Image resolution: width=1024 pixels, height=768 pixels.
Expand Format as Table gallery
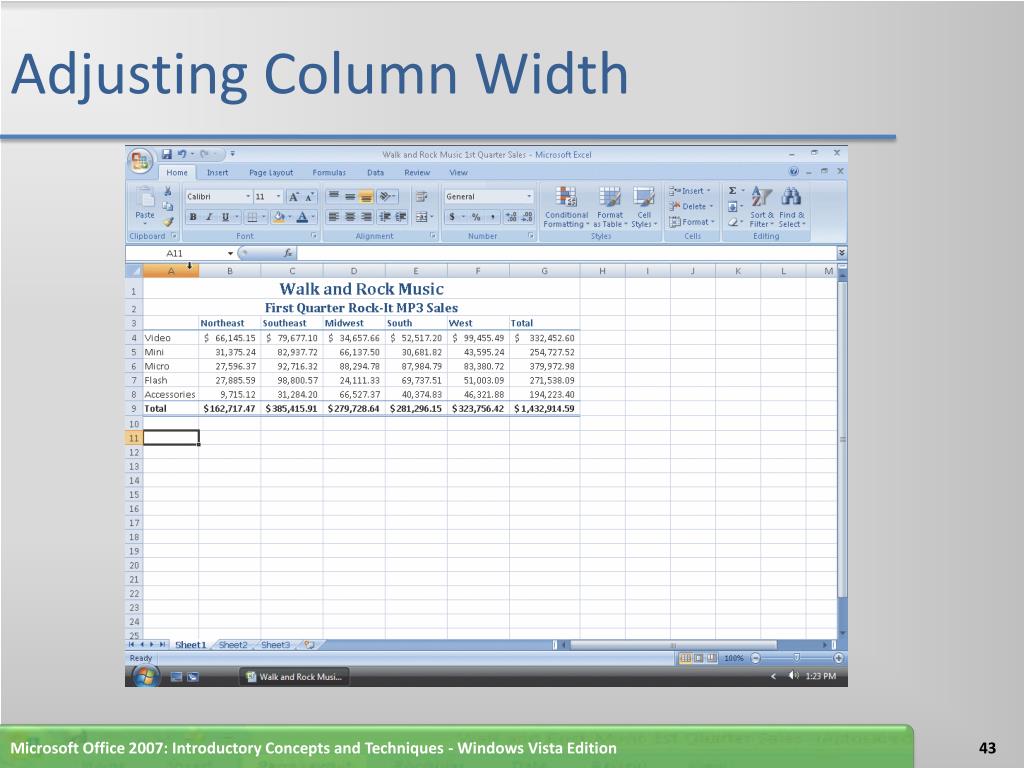610,207
